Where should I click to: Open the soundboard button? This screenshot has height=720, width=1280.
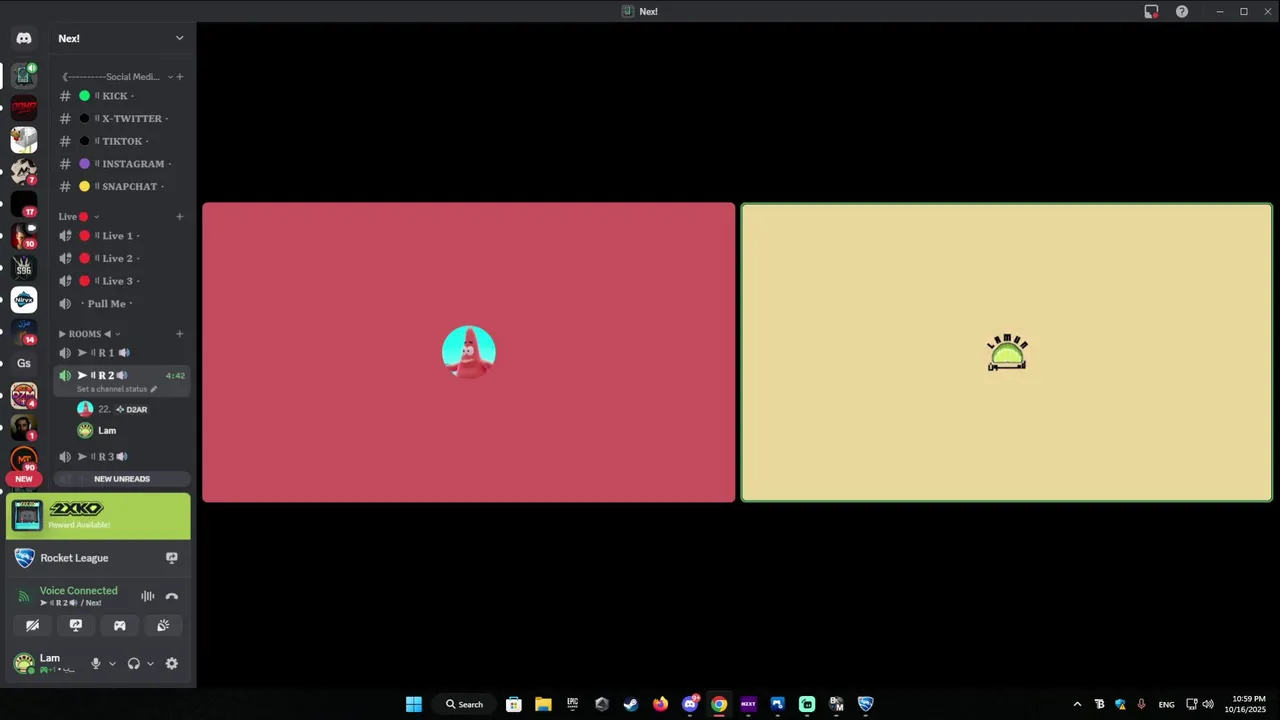(x=163, y=625)
